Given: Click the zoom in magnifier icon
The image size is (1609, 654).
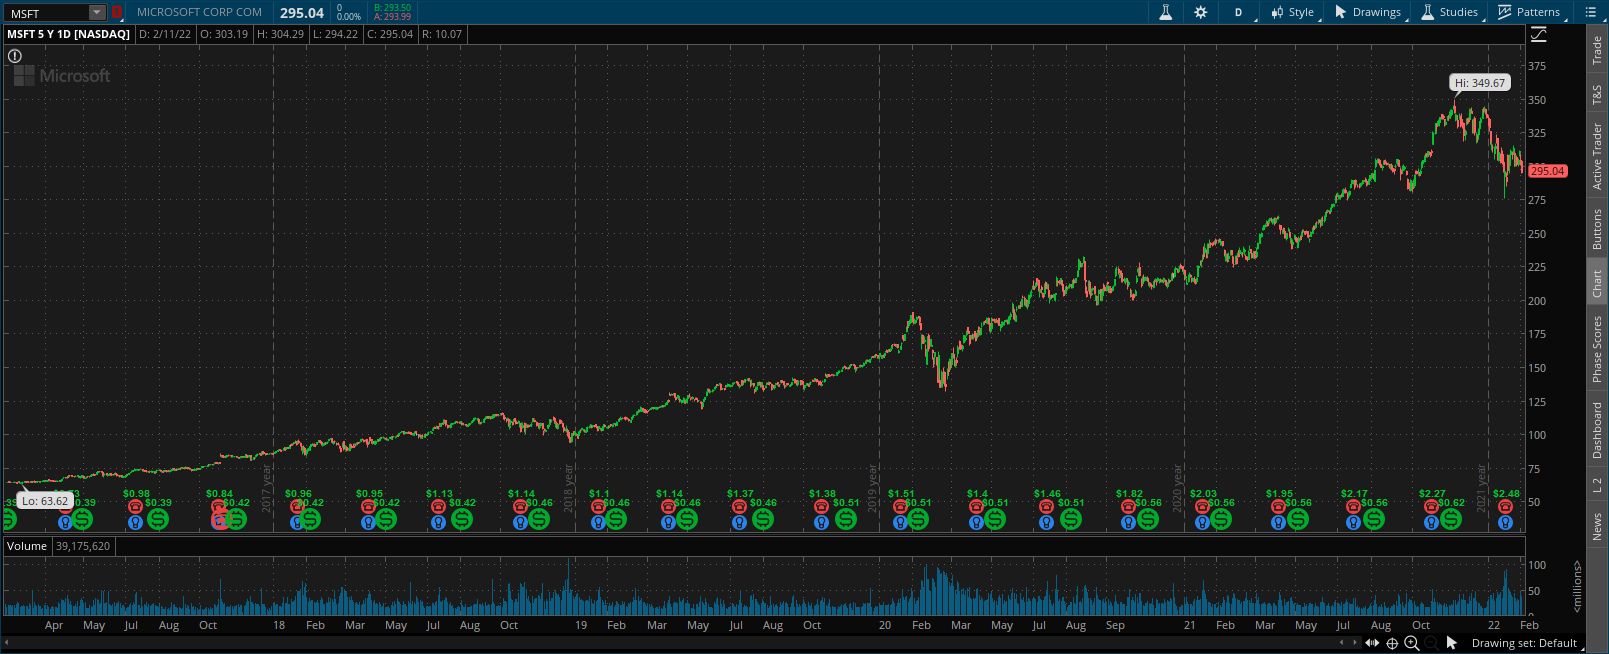Looking at the screenshot, I should click(1412, 643).
